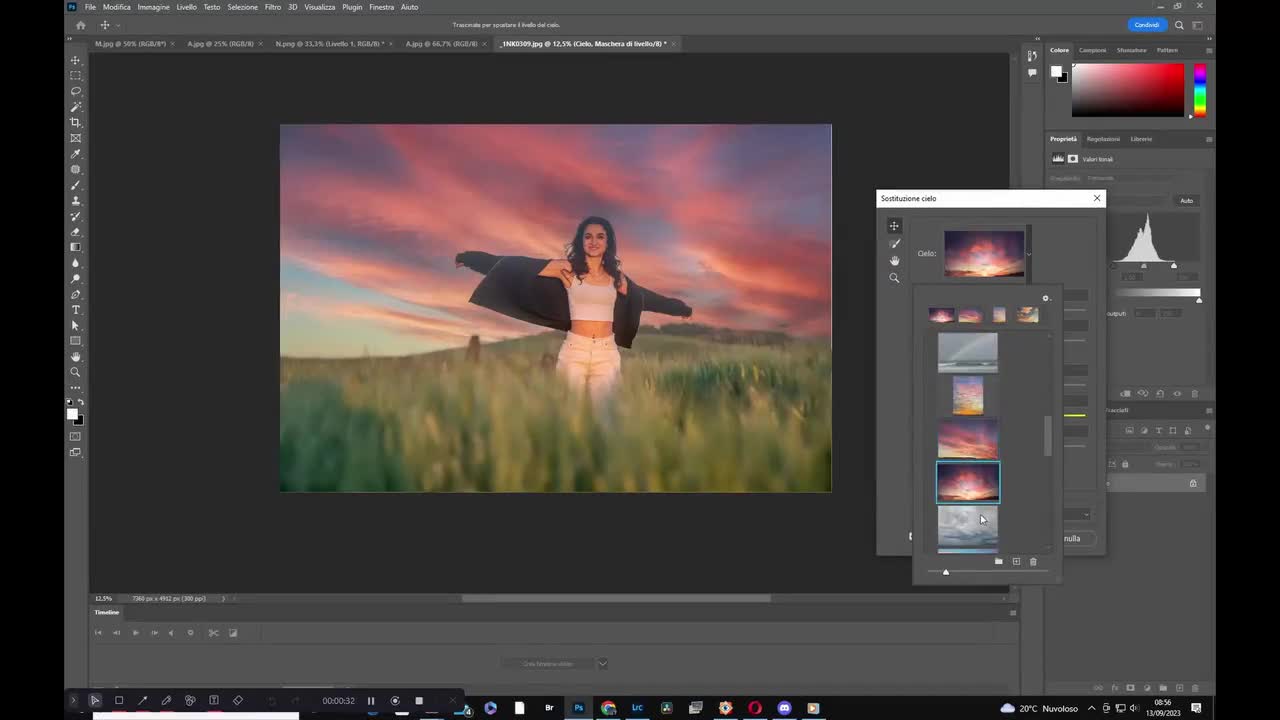This screenshot has height=720, width=1280.
Task: Select the Gradient tool
Action: [x=75, y=247]
